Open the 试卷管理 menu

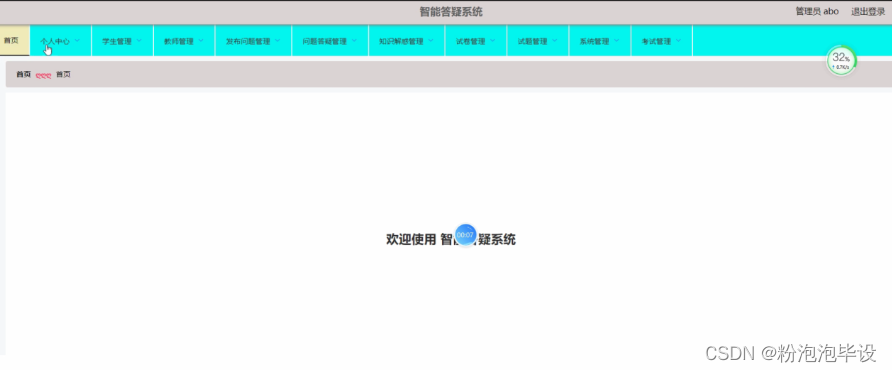coord(476,41)
